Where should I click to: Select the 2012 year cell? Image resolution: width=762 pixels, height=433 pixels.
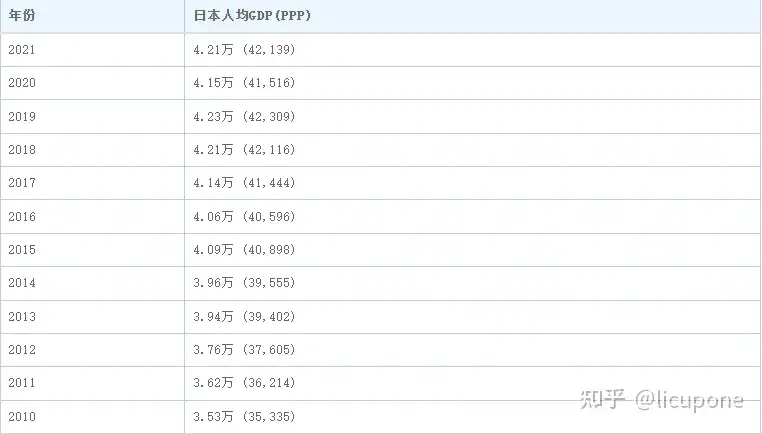22,349
